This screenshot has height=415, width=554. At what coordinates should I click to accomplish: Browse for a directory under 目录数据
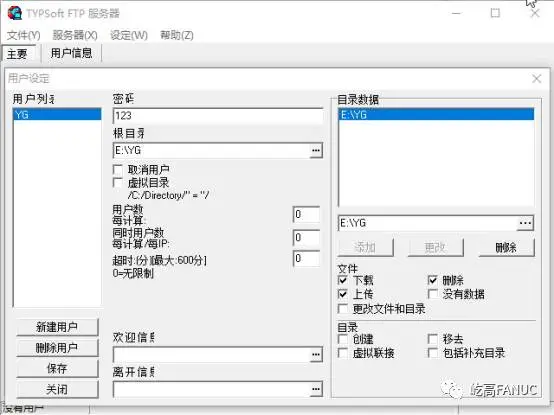click(x=525, y=223)
